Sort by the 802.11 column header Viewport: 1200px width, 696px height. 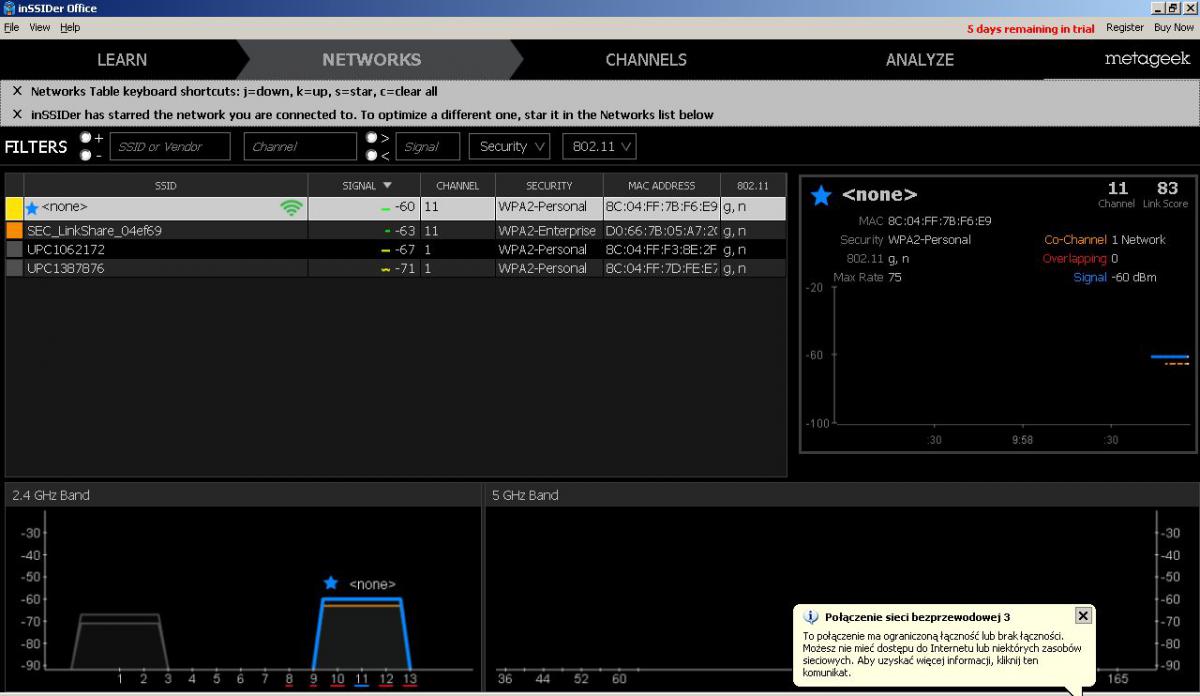coord(752,185)
